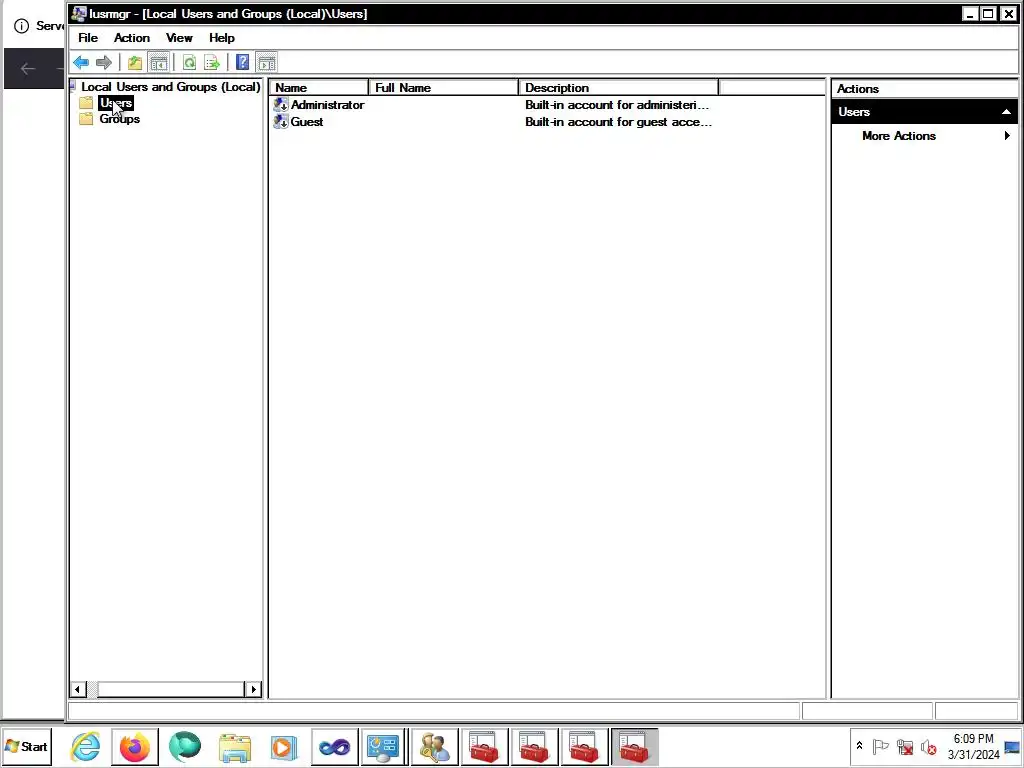The image size is (1024, 768).
Task: Expand More Actions submenu arrow
Action: pos(1007,136)
